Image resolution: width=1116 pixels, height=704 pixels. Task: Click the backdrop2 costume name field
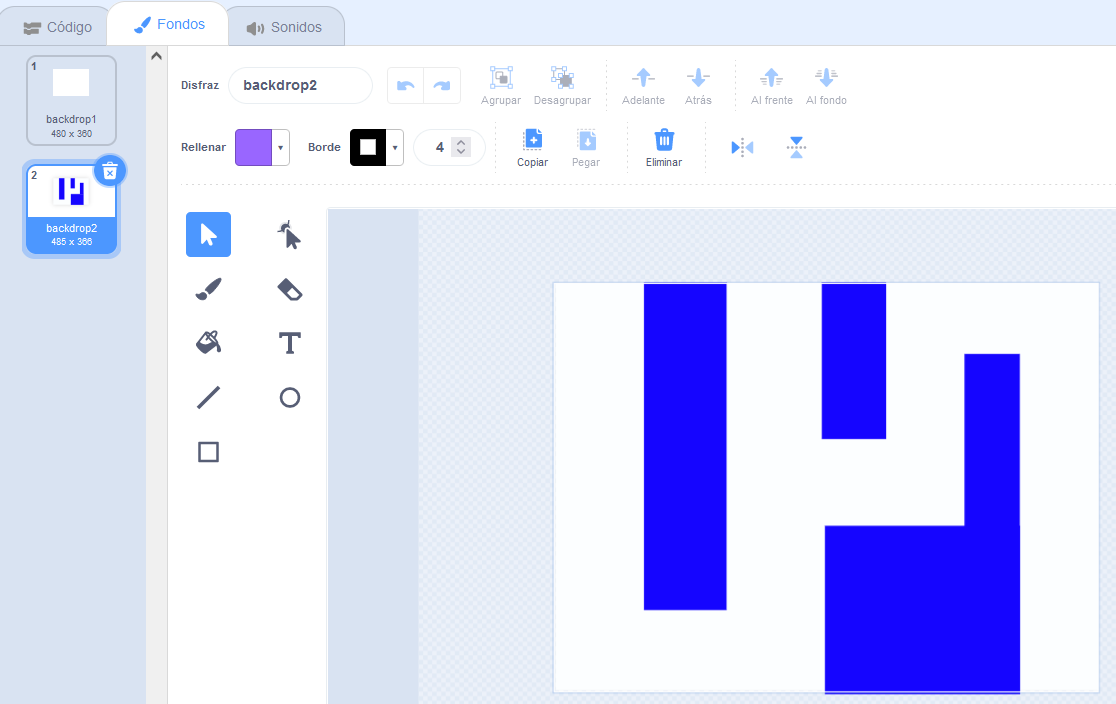tap(300, 85)
